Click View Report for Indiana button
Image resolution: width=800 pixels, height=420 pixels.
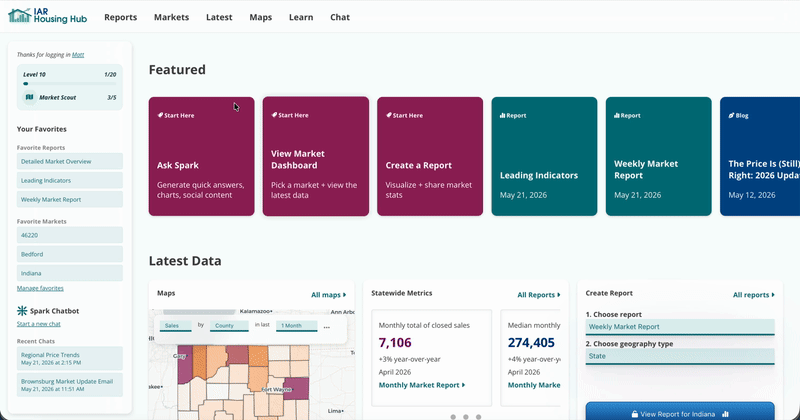(x=680, y=411)
